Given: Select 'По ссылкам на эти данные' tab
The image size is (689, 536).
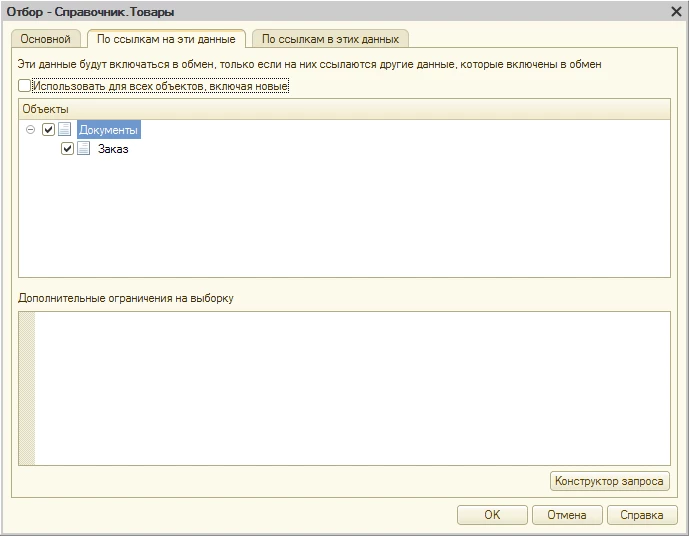Looking at the screenshot, I should (166, 39).
